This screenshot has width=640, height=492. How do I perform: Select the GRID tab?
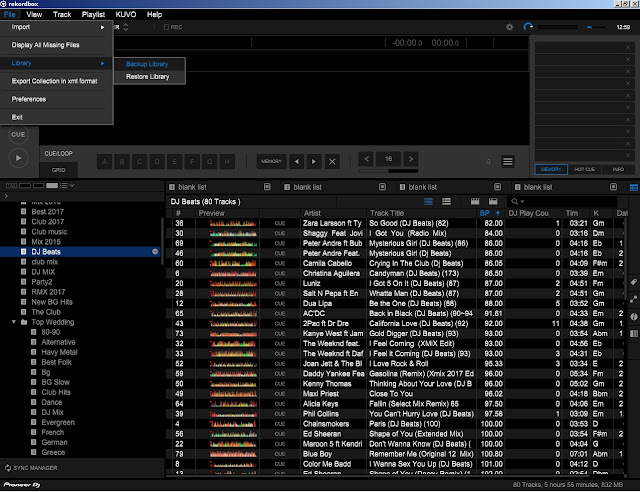(x=58, y=170)
